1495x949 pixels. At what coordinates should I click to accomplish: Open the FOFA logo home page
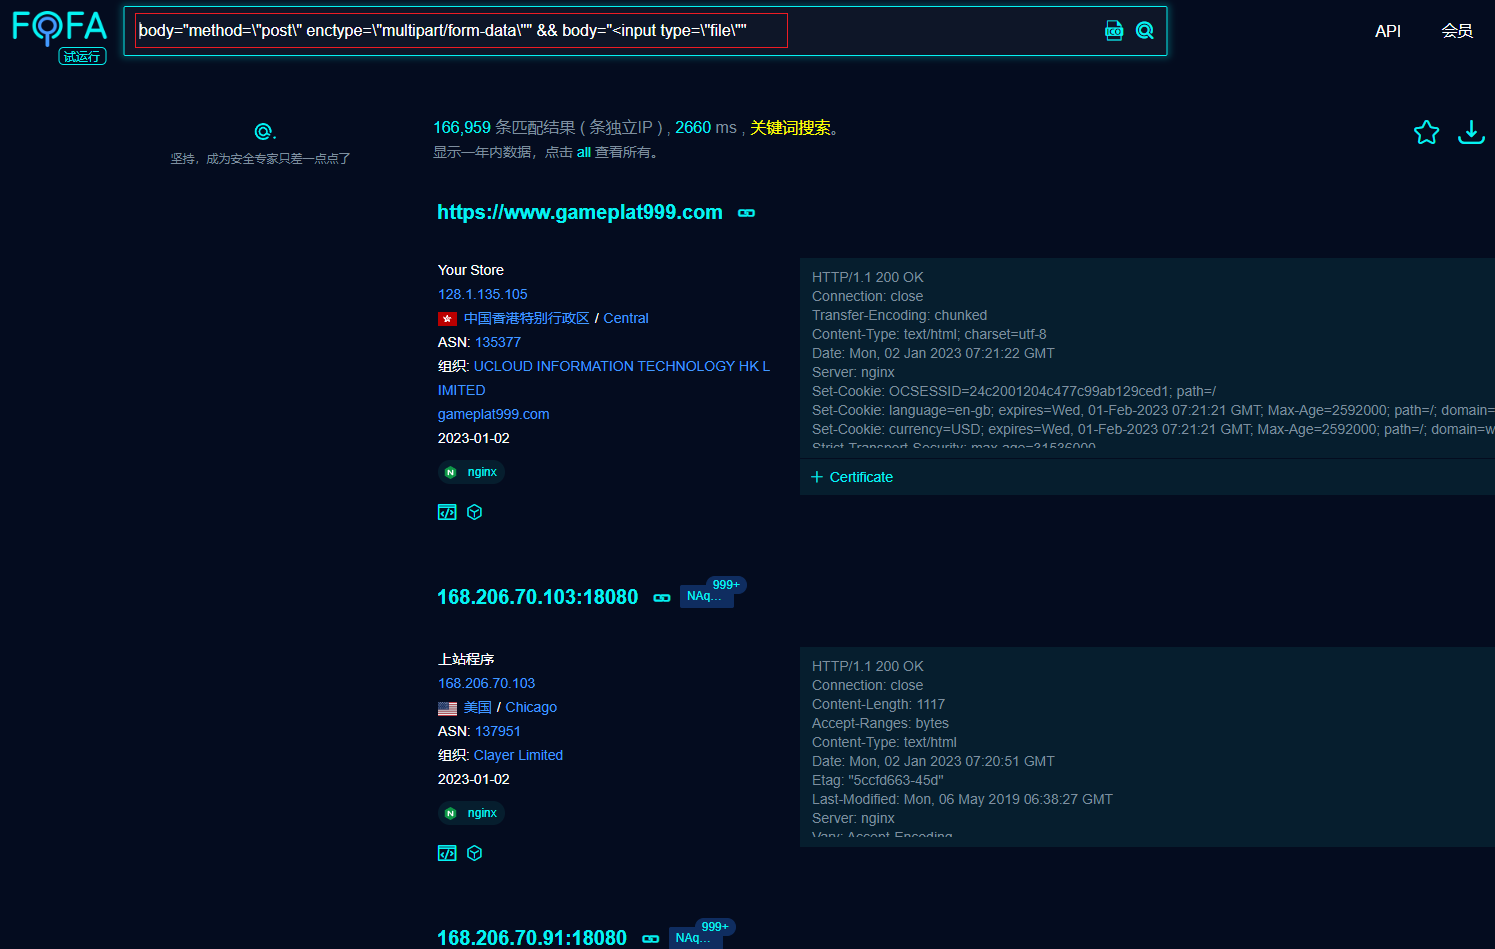coord(59,27)
